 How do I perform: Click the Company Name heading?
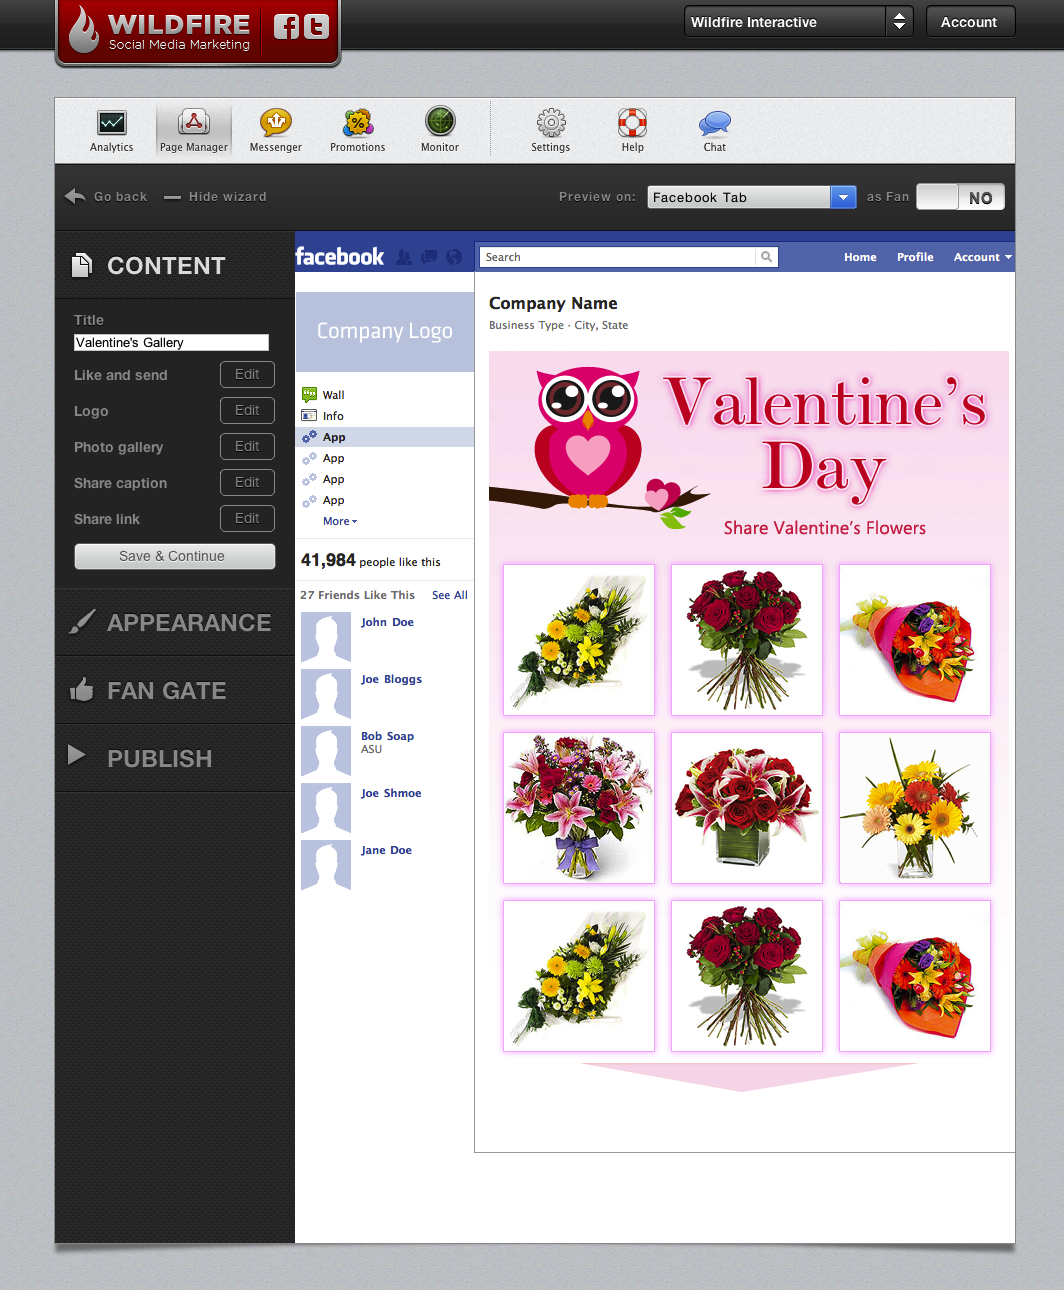[553, 303]
